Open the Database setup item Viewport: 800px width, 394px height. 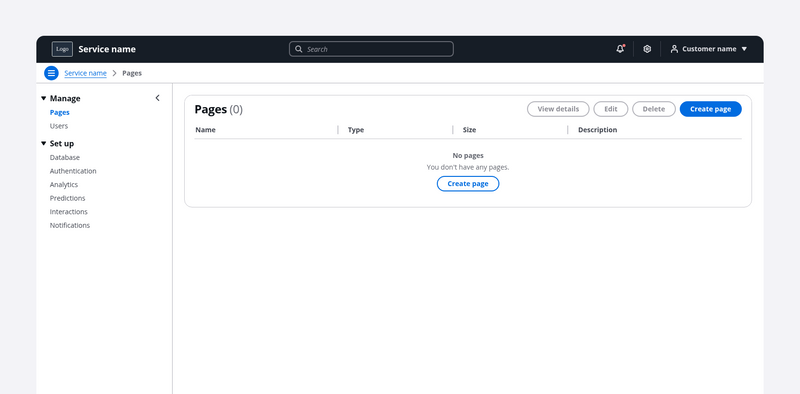(x=65, y=157)
